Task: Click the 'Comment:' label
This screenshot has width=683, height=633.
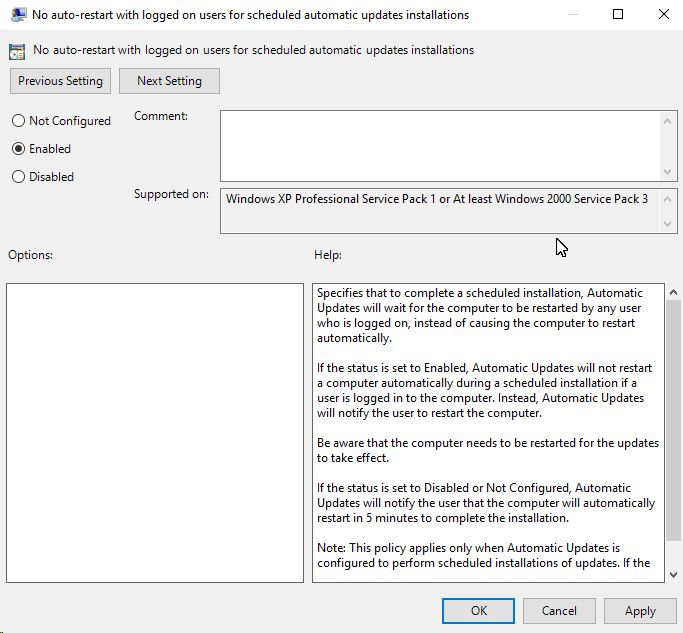Action: pos(161,116)
